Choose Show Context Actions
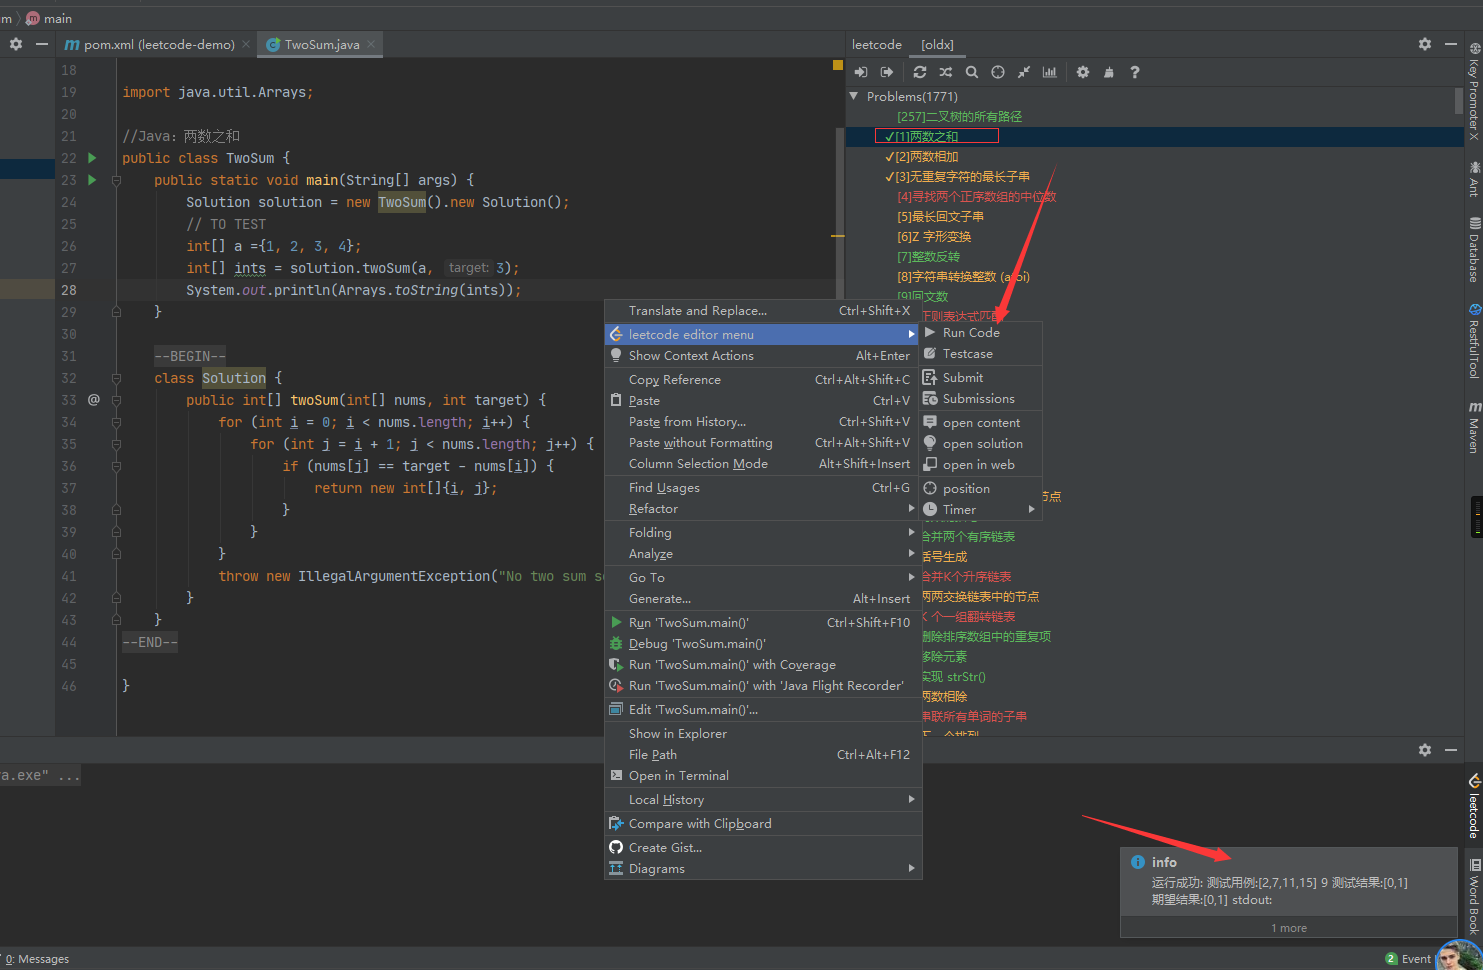This screenshot has height=970, width=1483. tap(763, 355)
